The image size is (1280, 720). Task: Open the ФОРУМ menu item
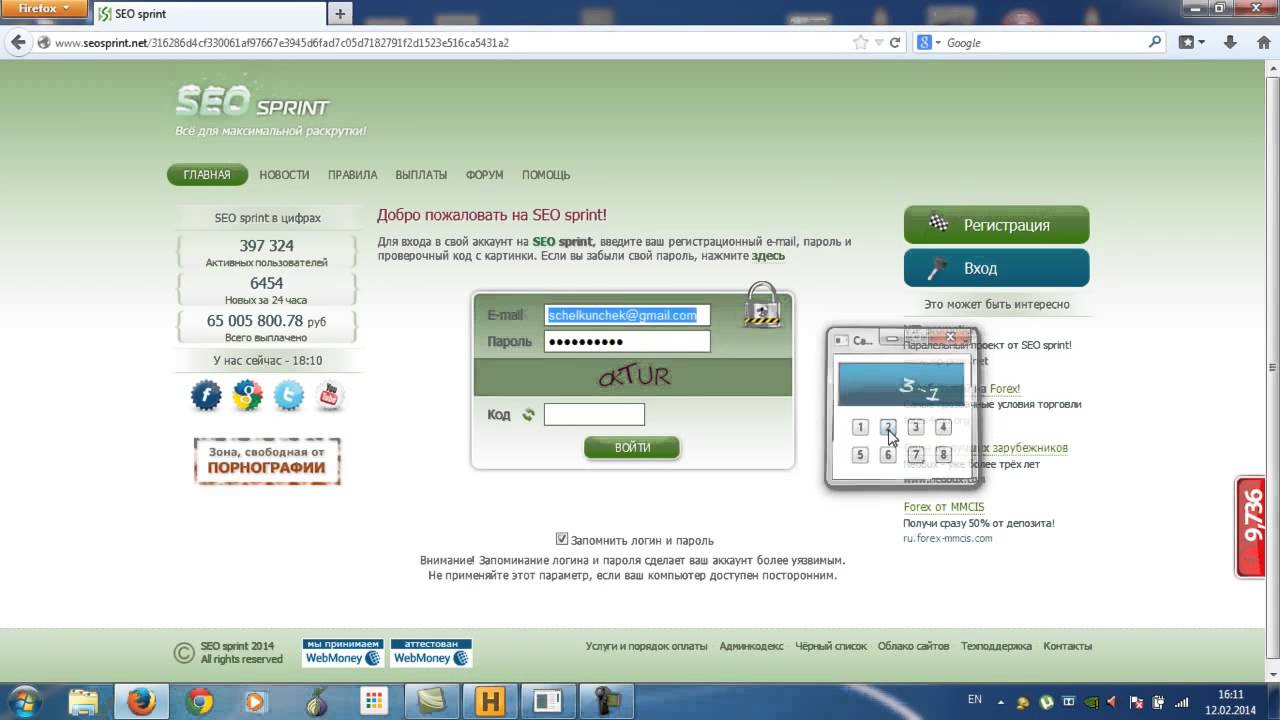click(484, 175)
